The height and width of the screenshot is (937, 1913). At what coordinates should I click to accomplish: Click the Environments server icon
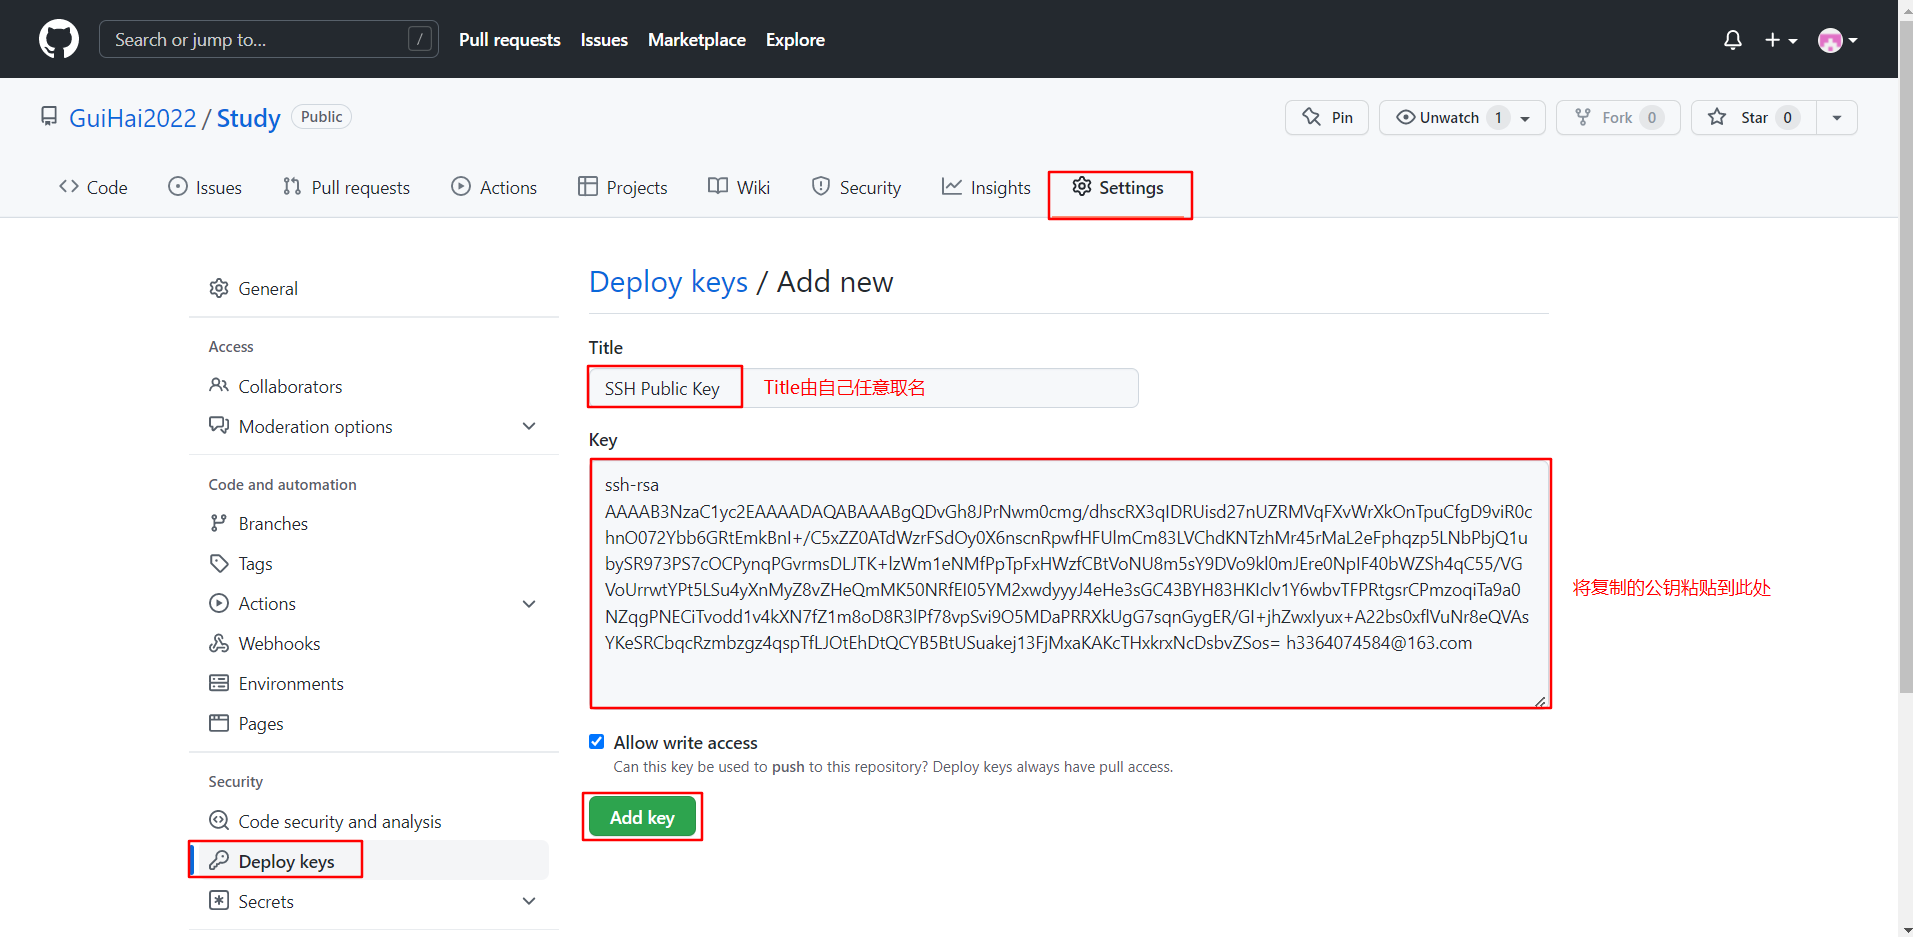click(219, 683)
